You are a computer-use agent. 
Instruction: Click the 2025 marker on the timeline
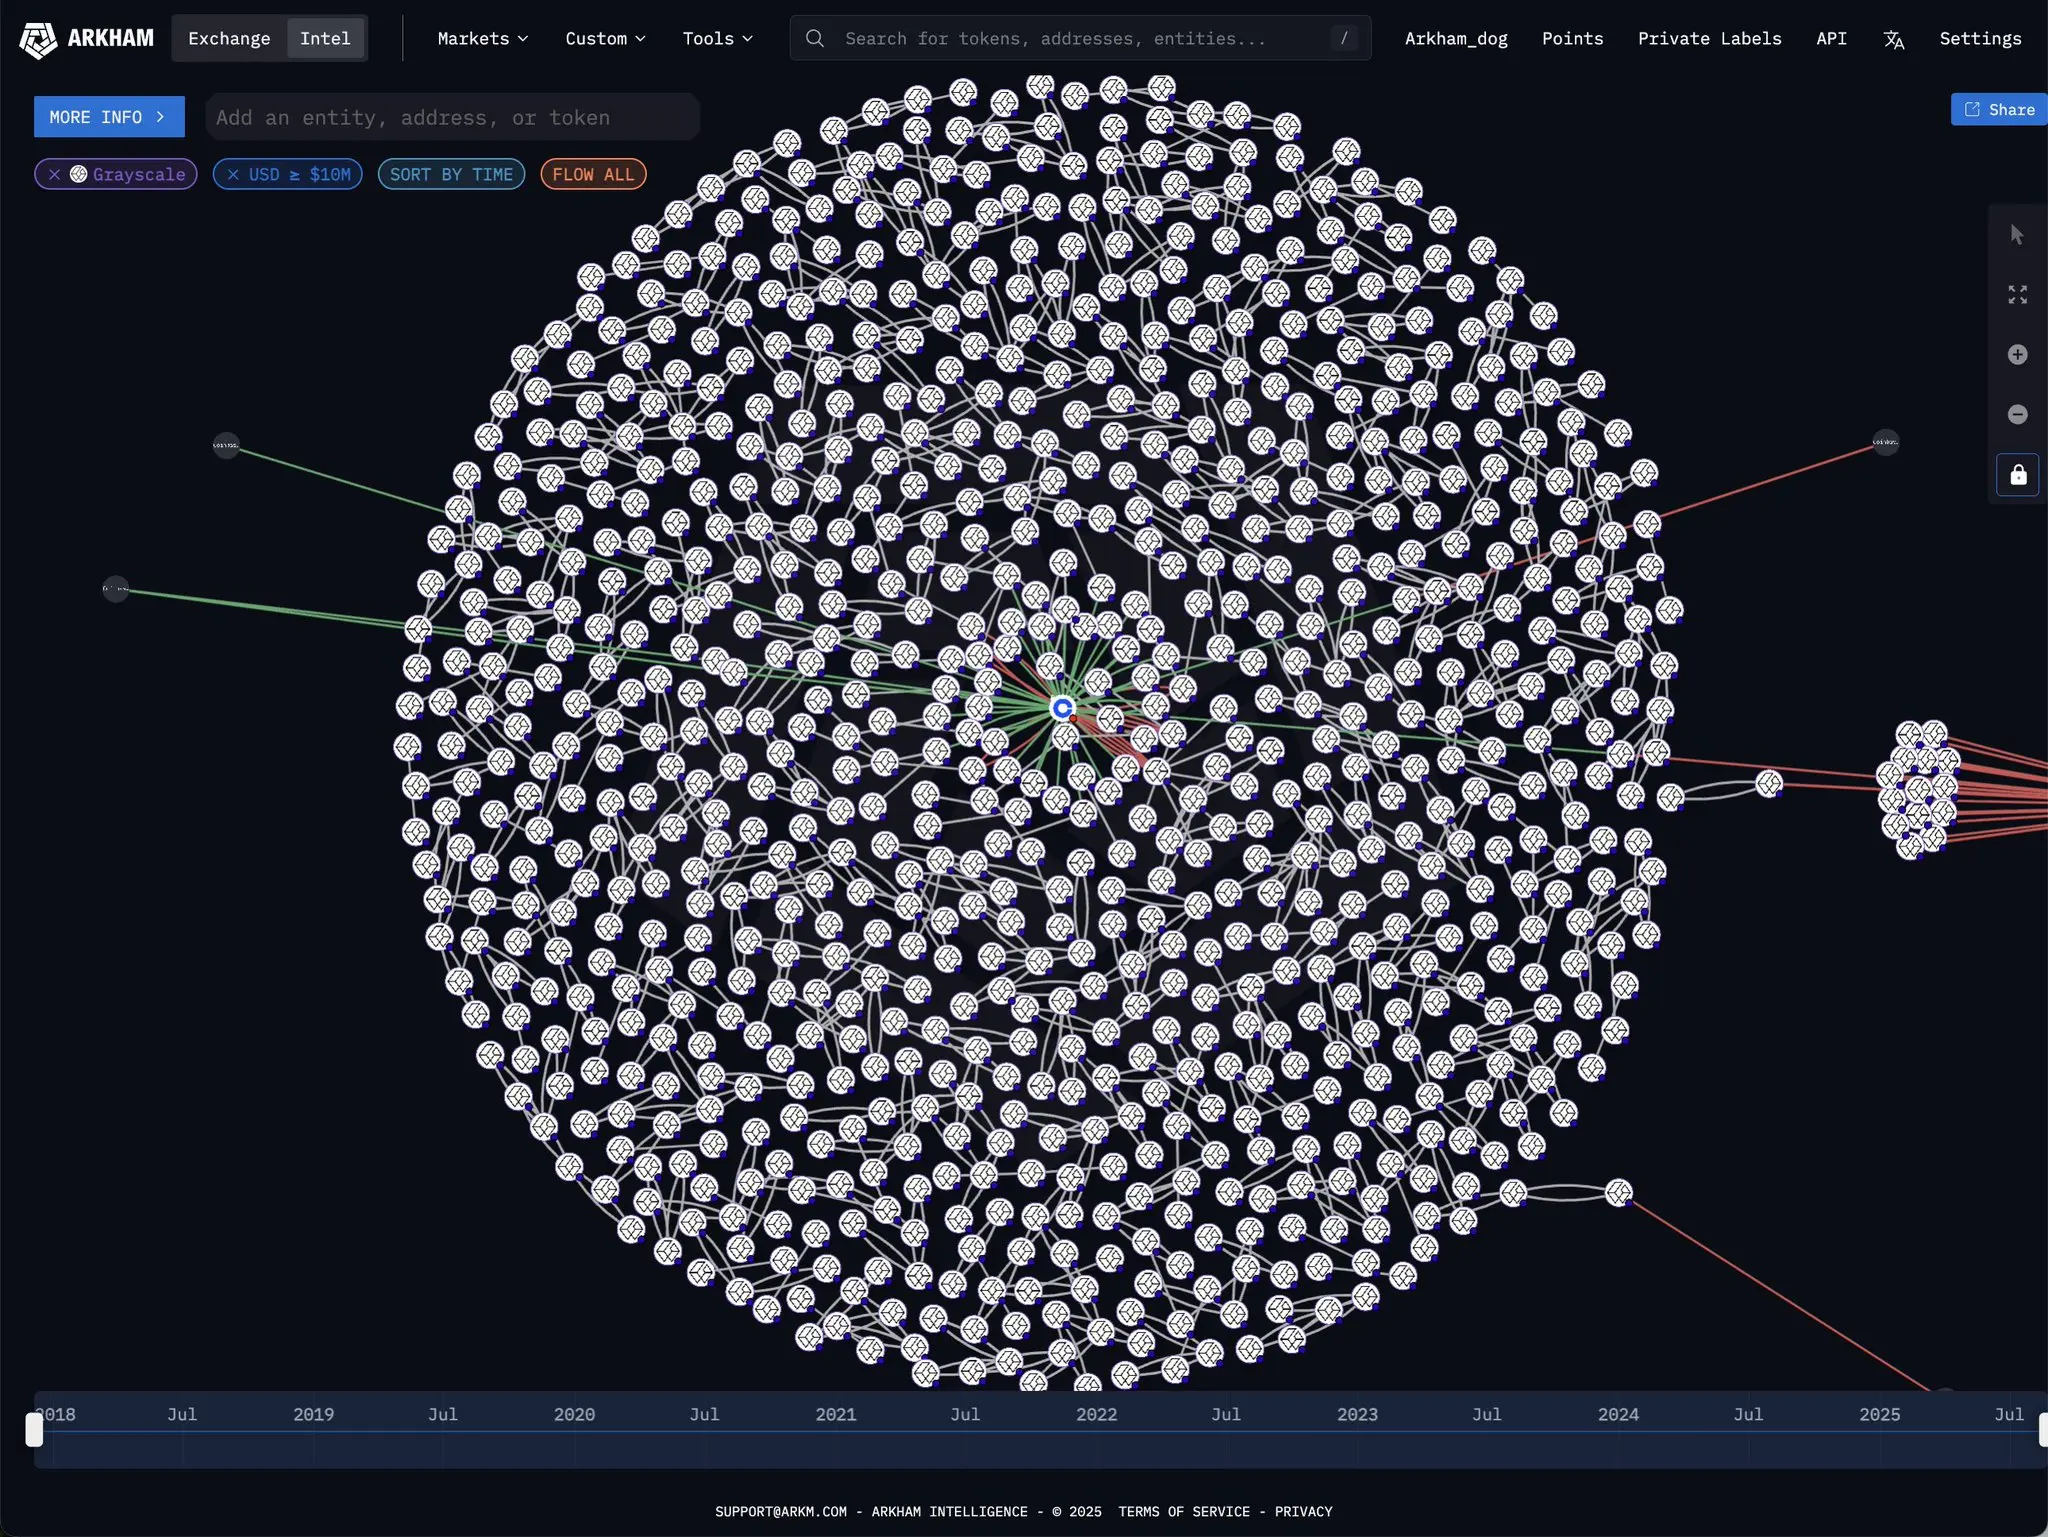coord(1879,1414)
